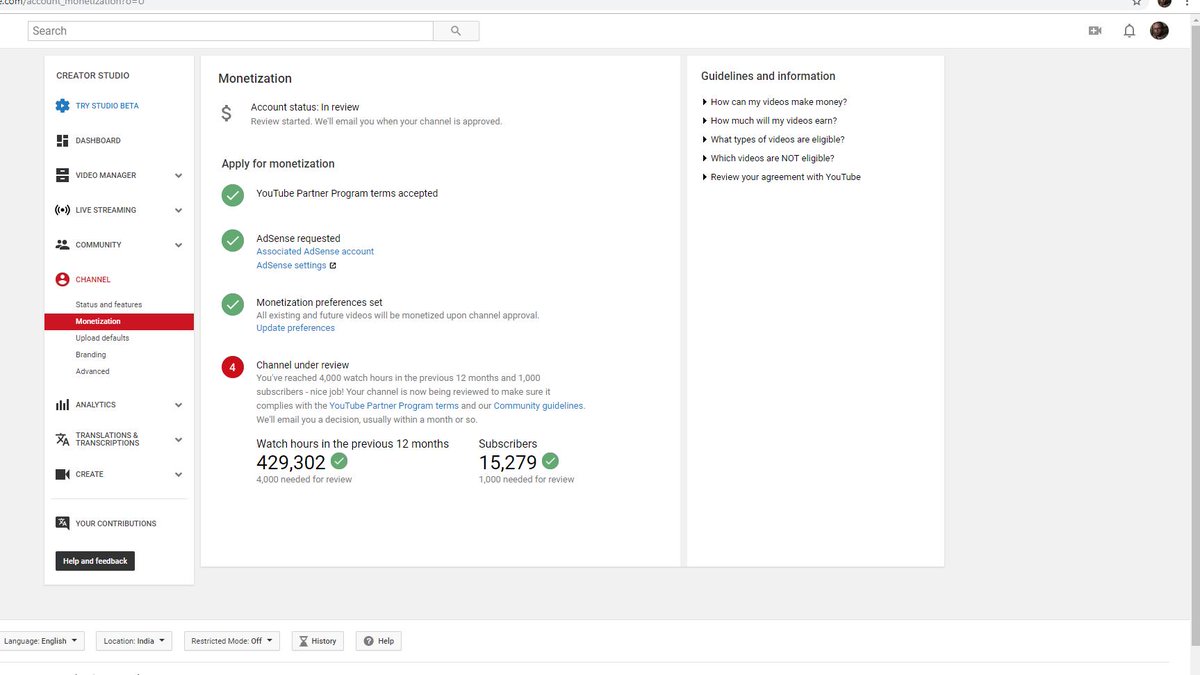Click the Live Streaming broadcast icon
The height and width of the screenshot is (675, 1200).
point(62,210)
